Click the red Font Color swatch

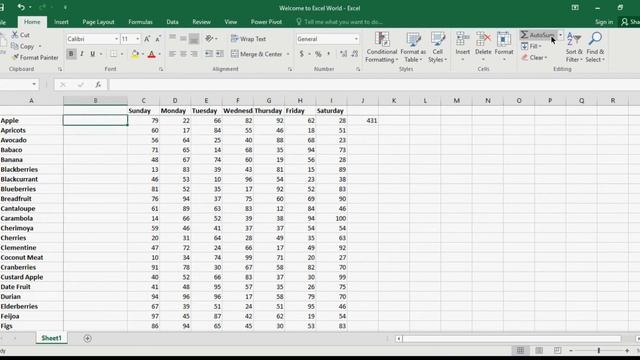point(151,54)
